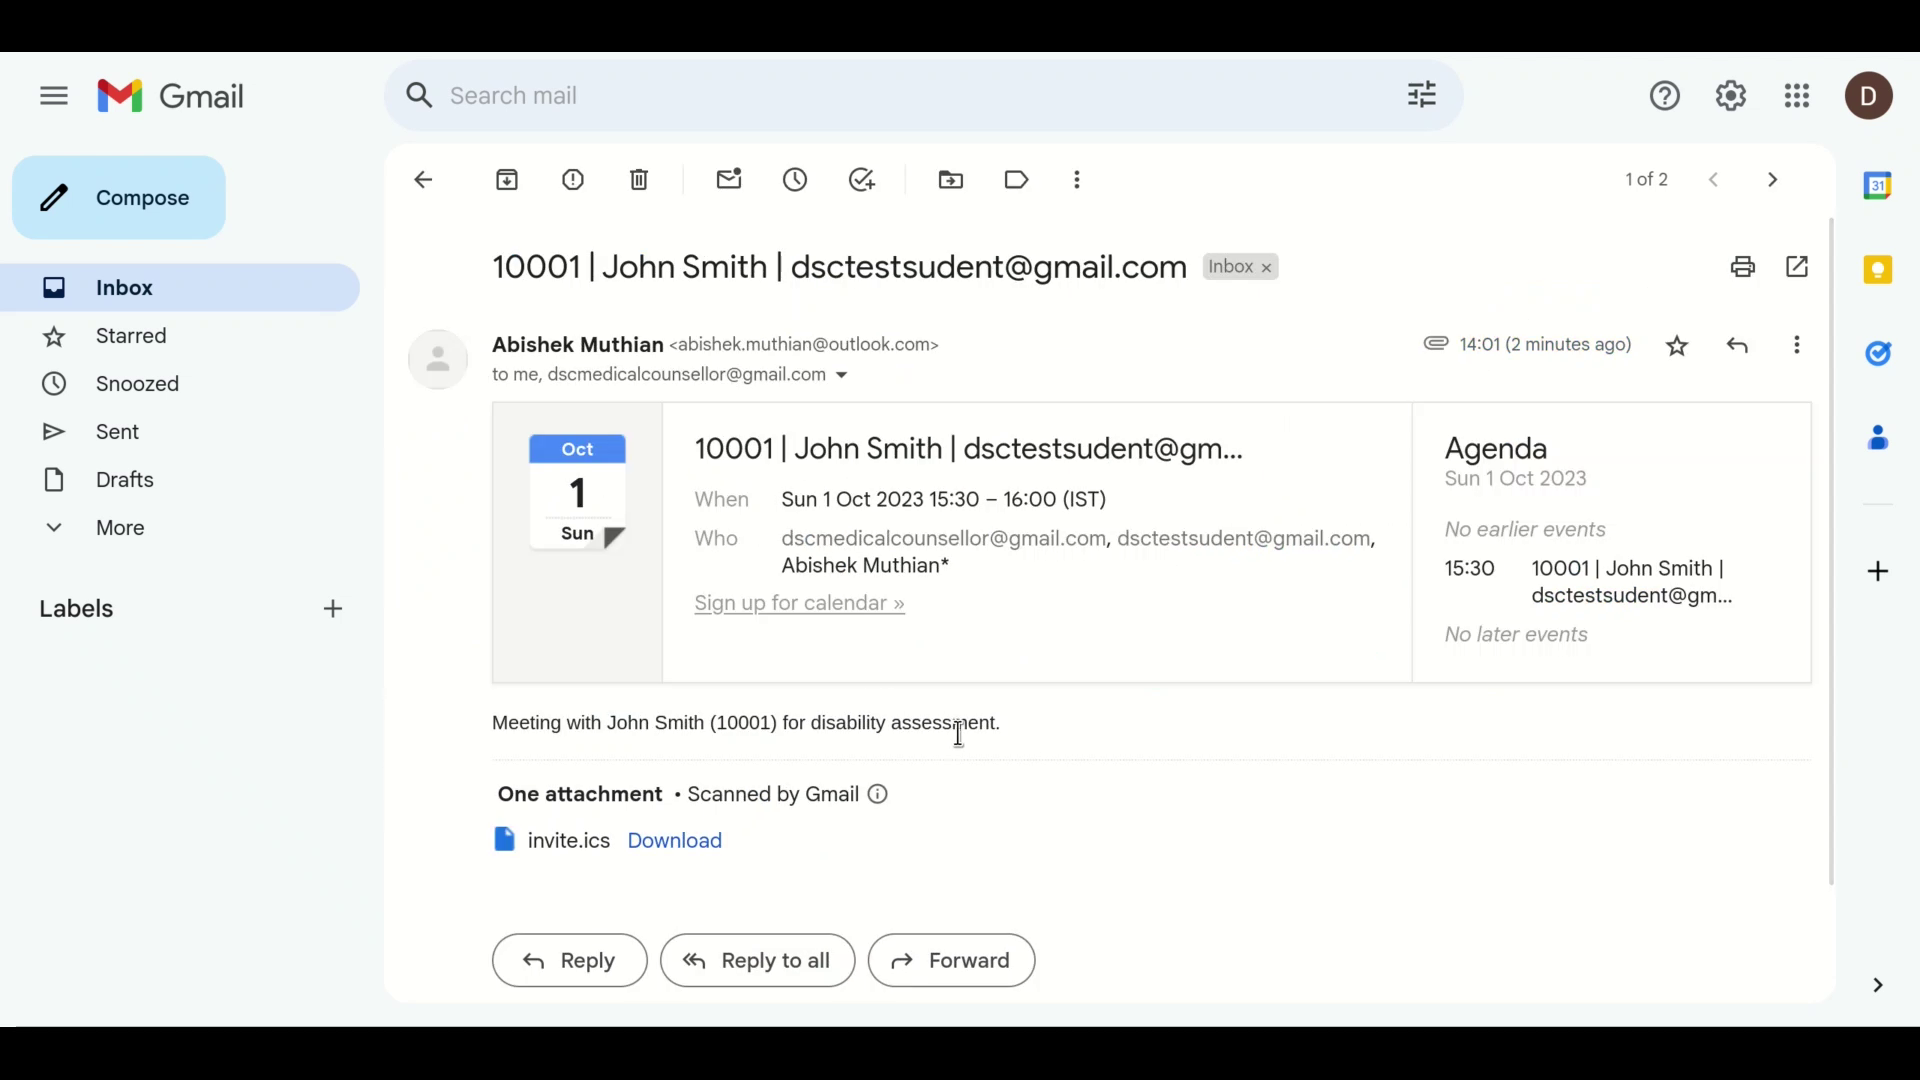Open the Labels tag icon

pos(1016,180)
